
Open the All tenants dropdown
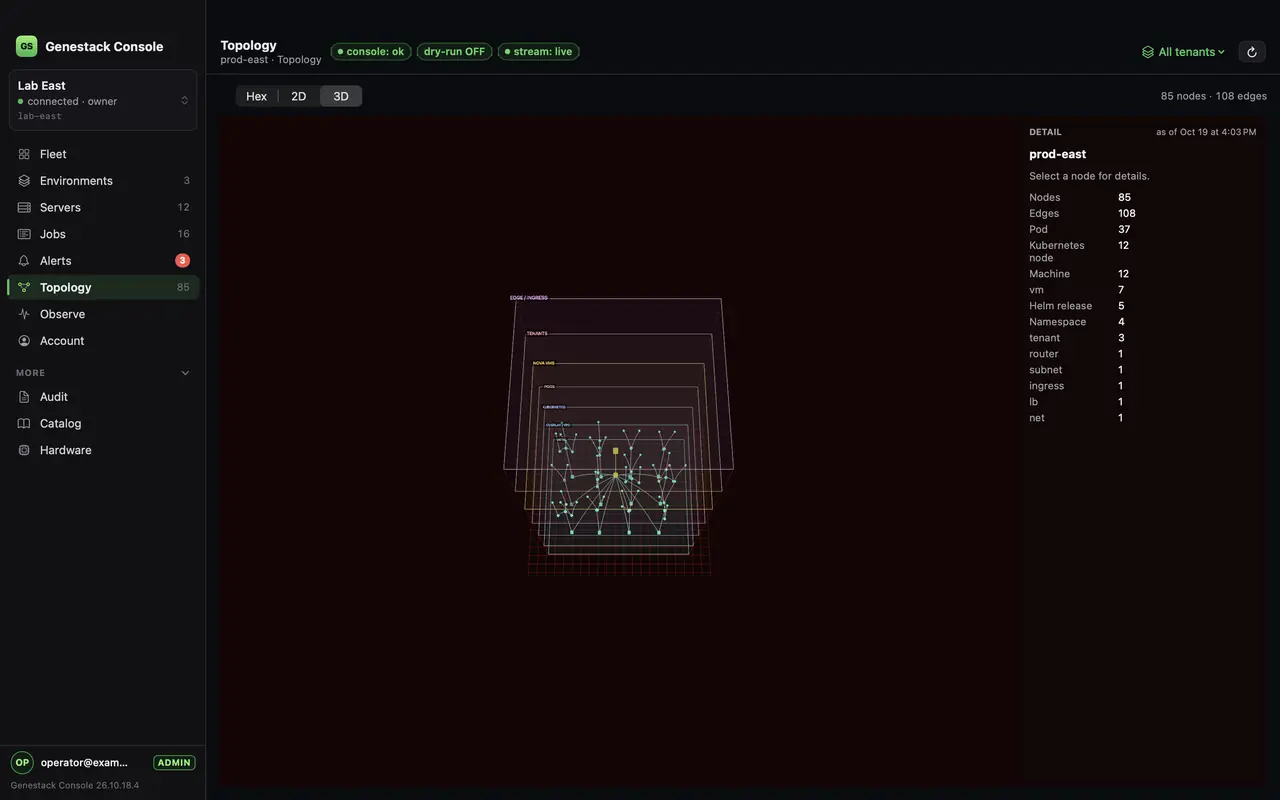pos(1184,52)
